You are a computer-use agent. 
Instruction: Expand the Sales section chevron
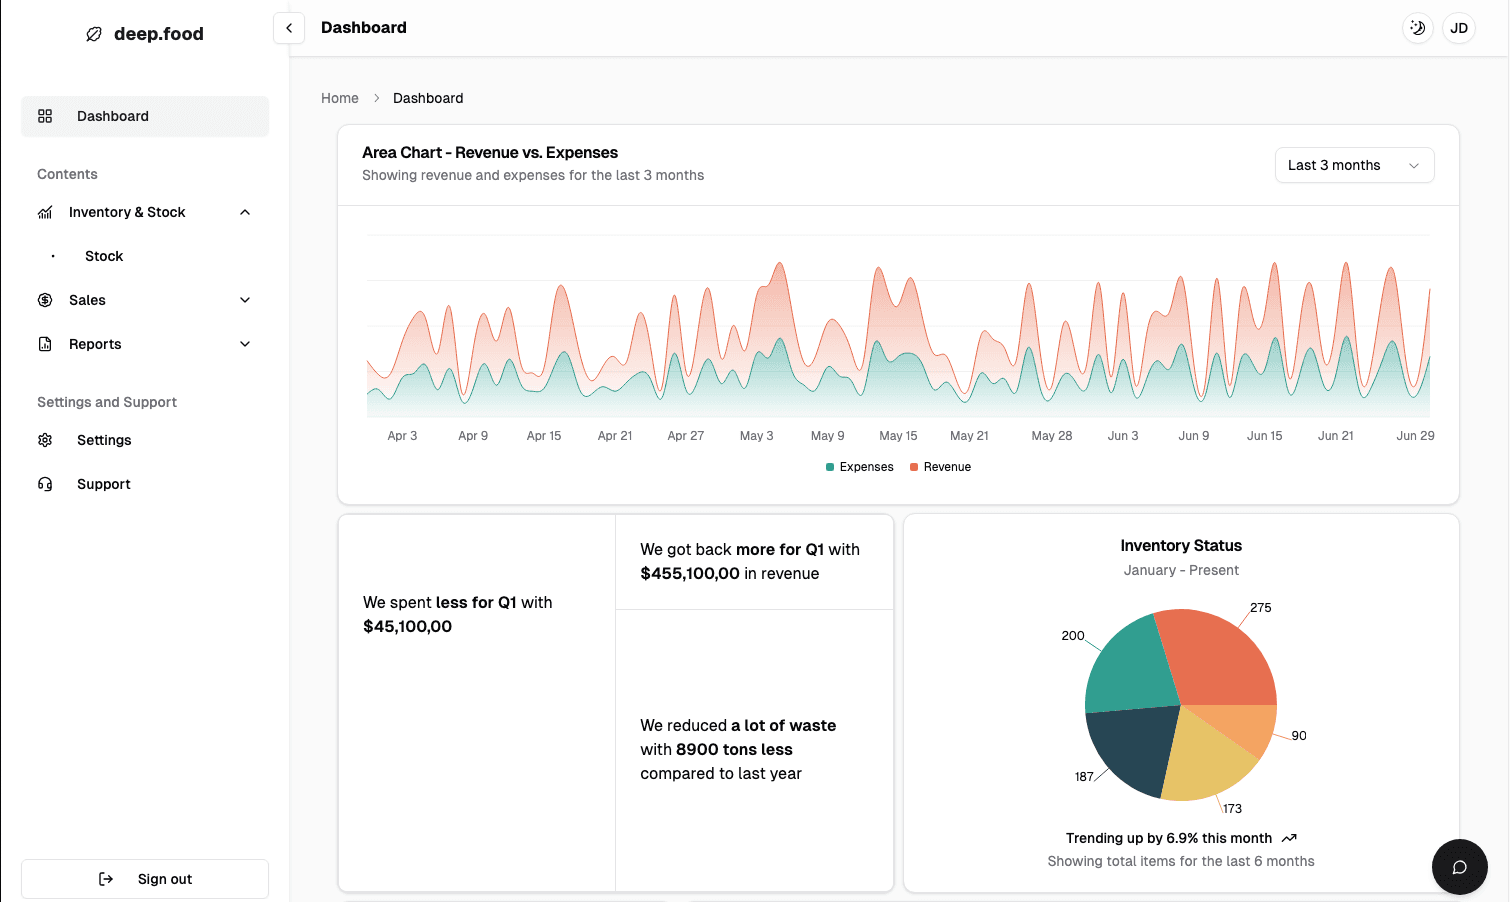coord(245,300)
